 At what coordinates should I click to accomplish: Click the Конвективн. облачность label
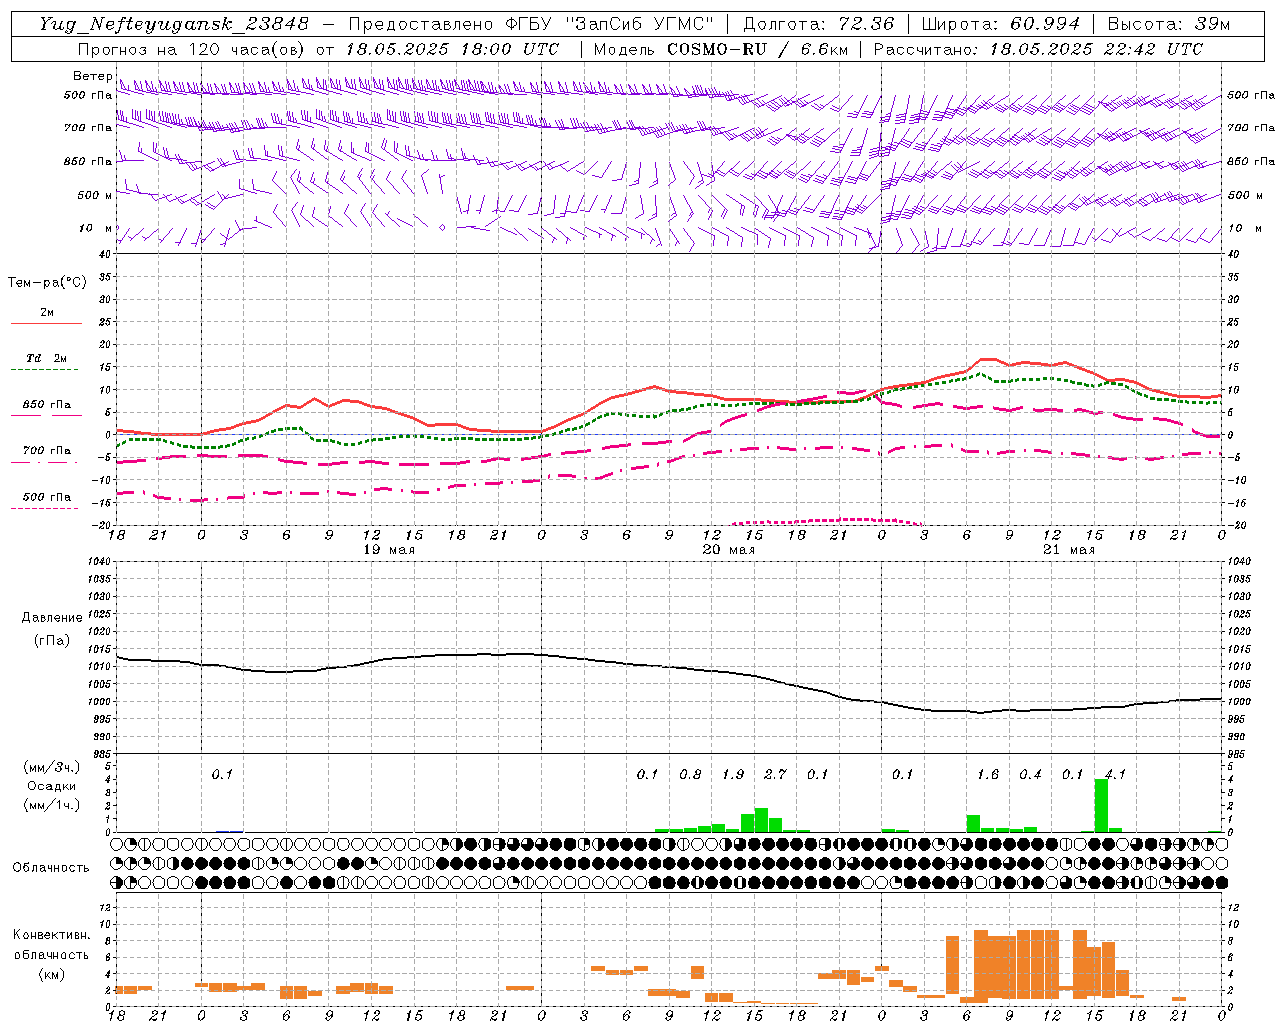51,945
